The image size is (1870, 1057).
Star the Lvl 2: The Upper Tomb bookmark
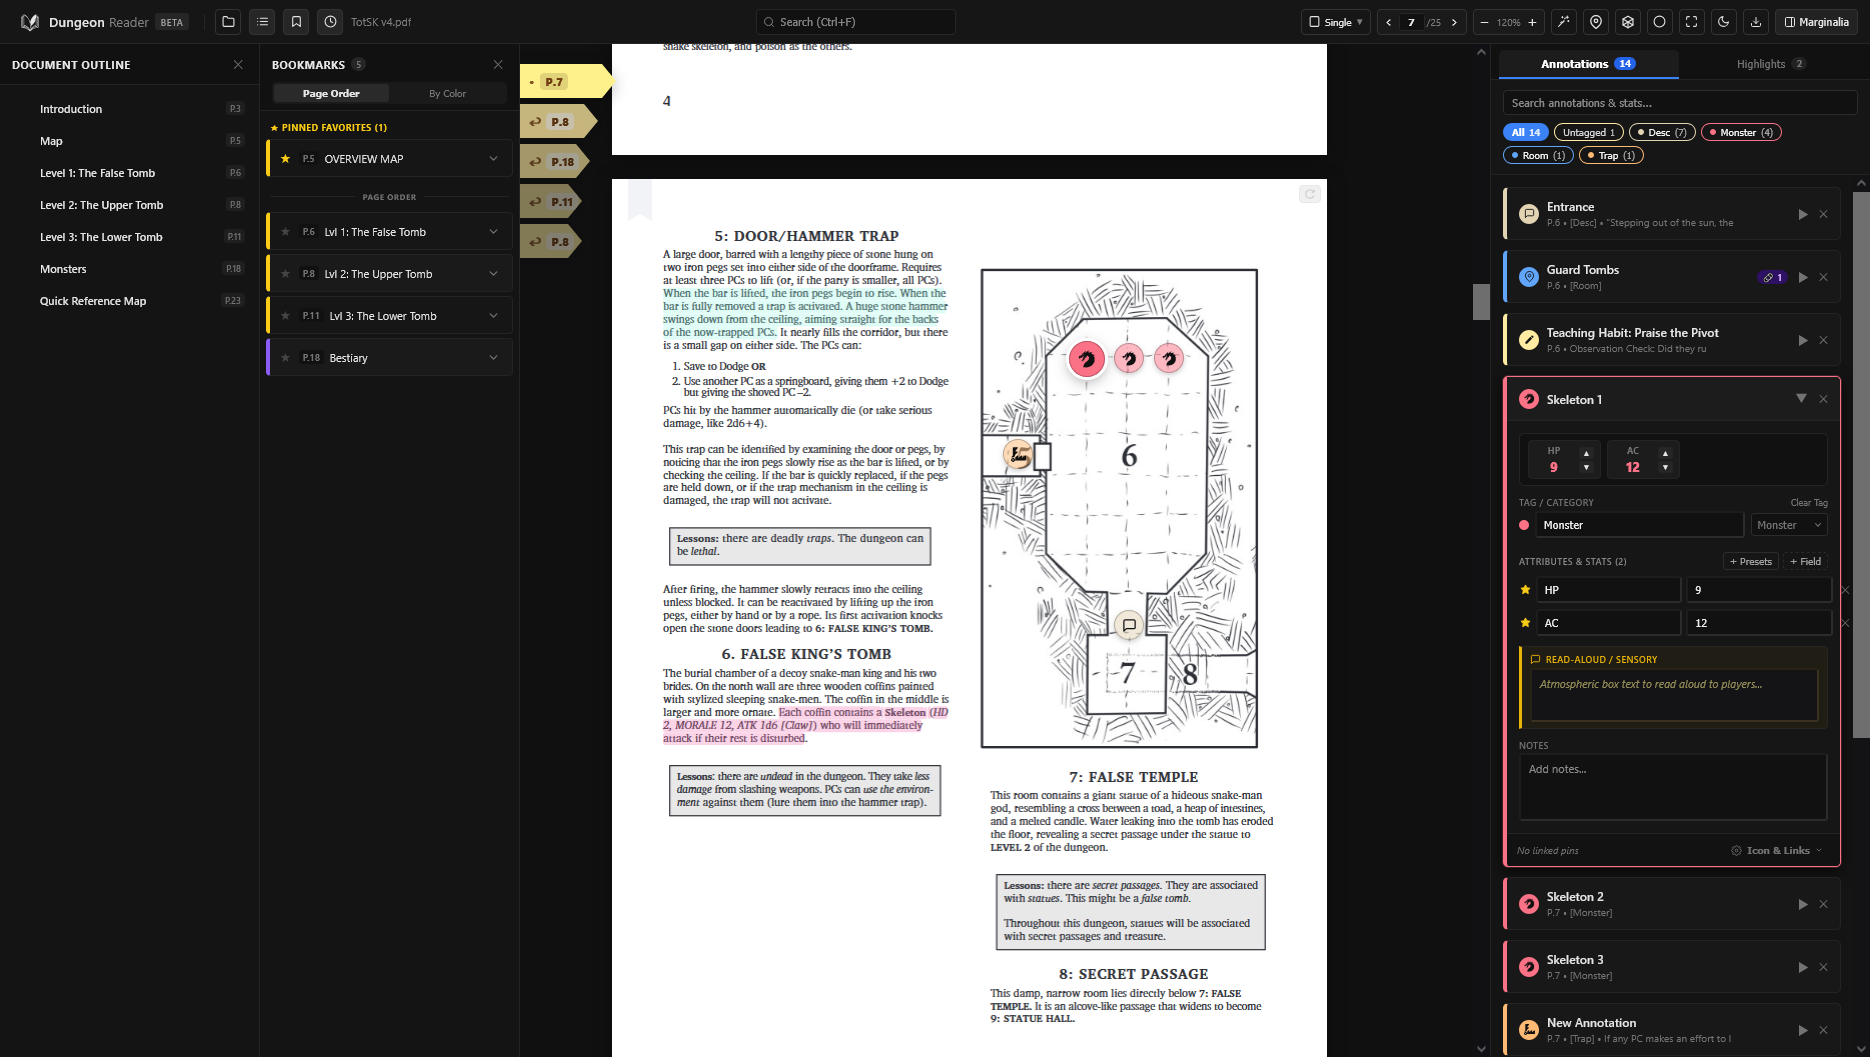tap(285, 274)
